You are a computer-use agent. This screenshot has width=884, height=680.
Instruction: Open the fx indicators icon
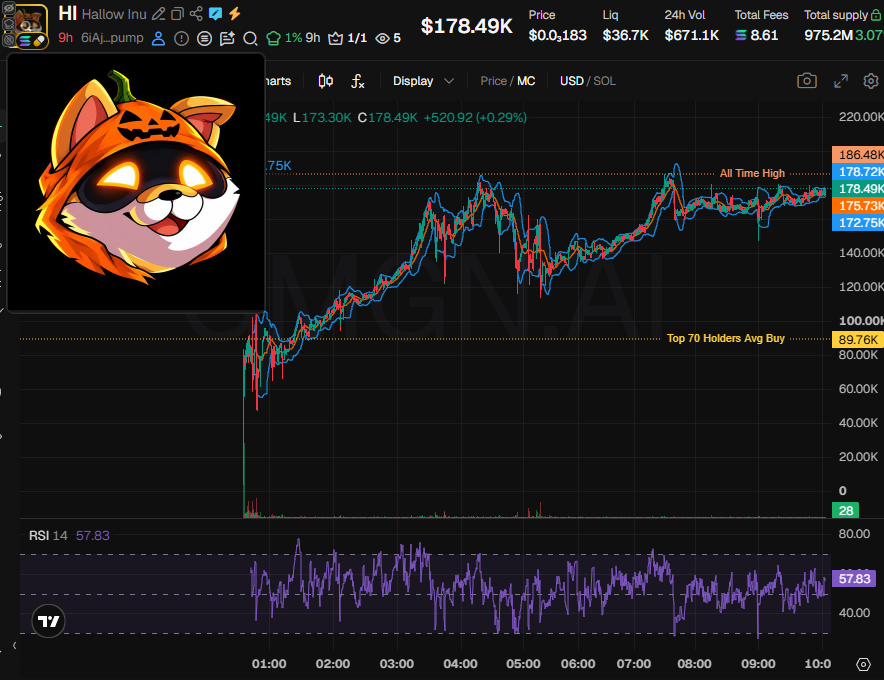358,81
